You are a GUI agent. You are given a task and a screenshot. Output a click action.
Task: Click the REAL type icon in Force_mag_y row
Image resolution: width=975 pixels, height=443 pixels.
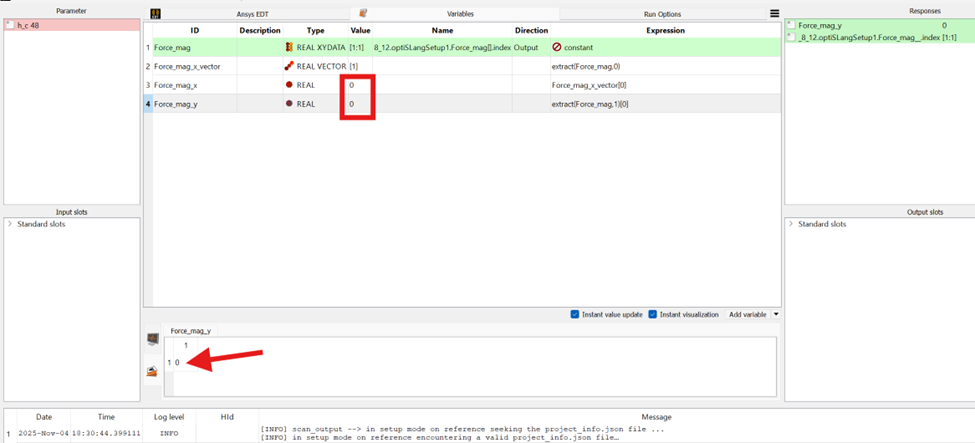pyautogui.click(x=289, y=104)
